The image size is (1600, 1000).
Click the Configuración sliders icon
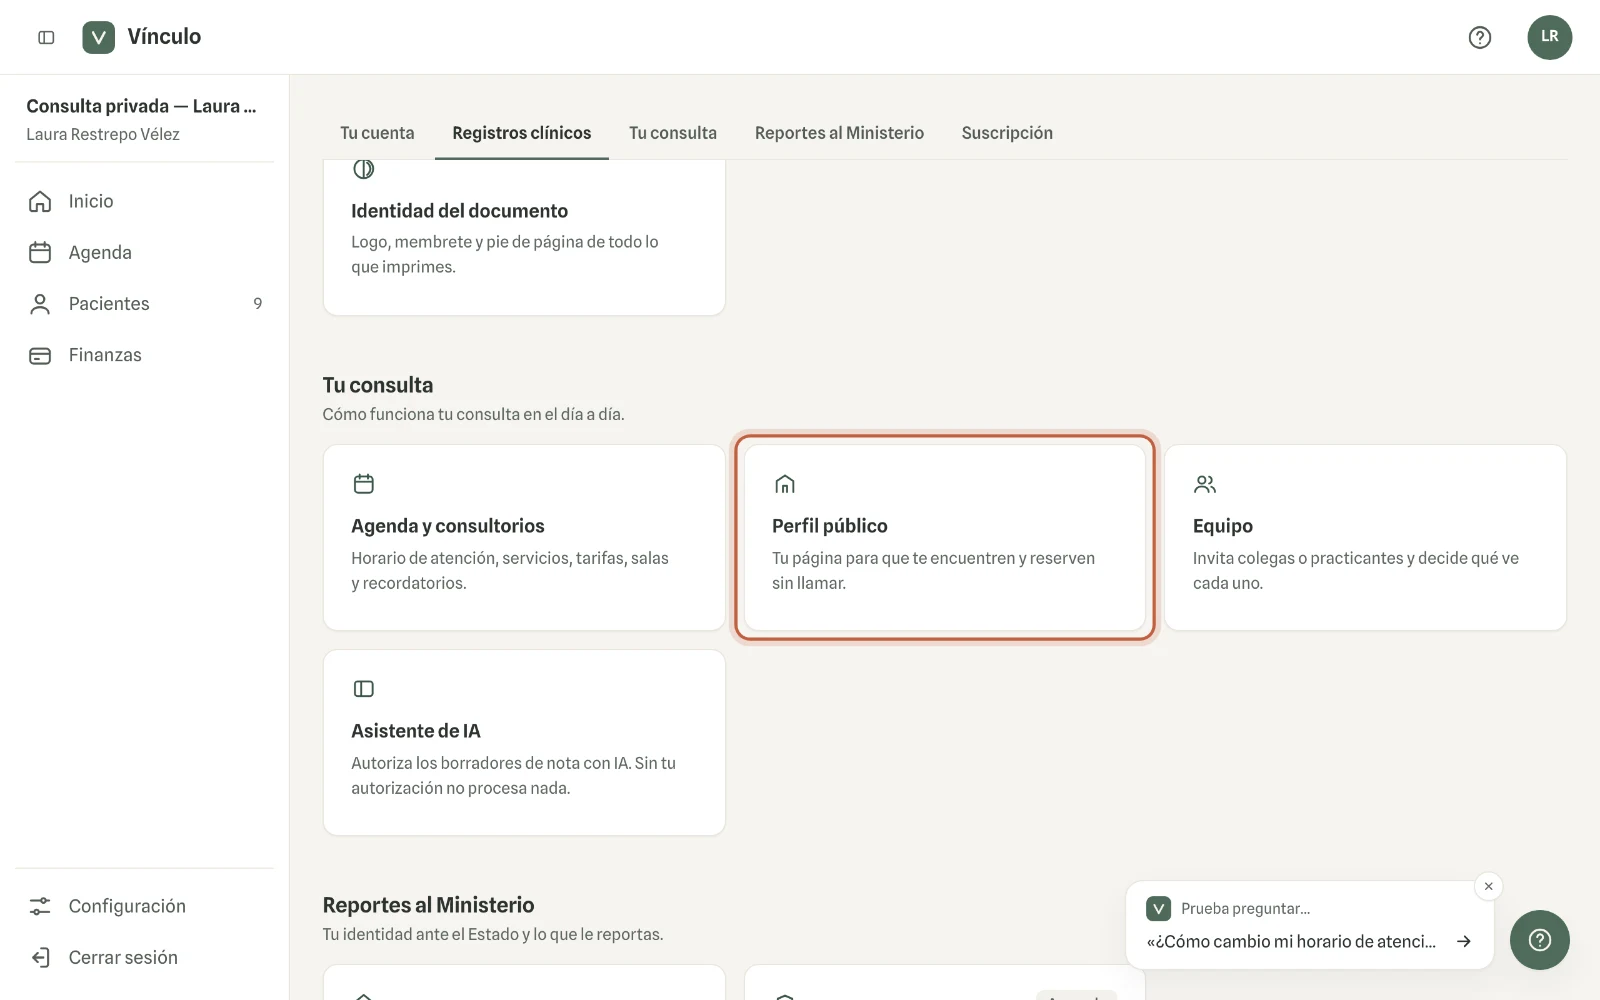(40, 906)
